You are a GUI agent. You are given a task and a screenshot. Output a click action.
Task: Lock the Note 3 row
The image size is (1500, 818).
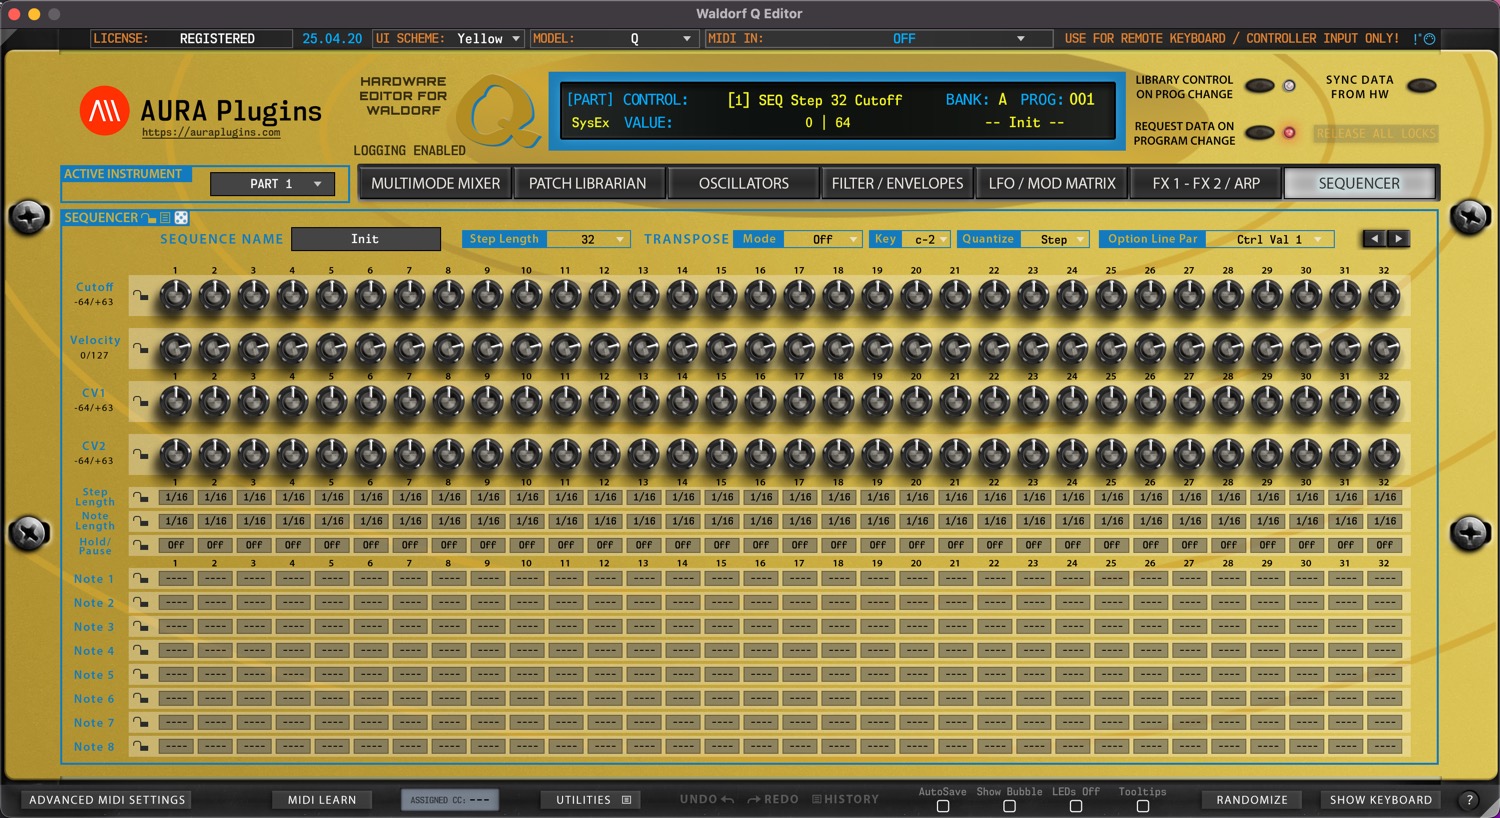141,627
